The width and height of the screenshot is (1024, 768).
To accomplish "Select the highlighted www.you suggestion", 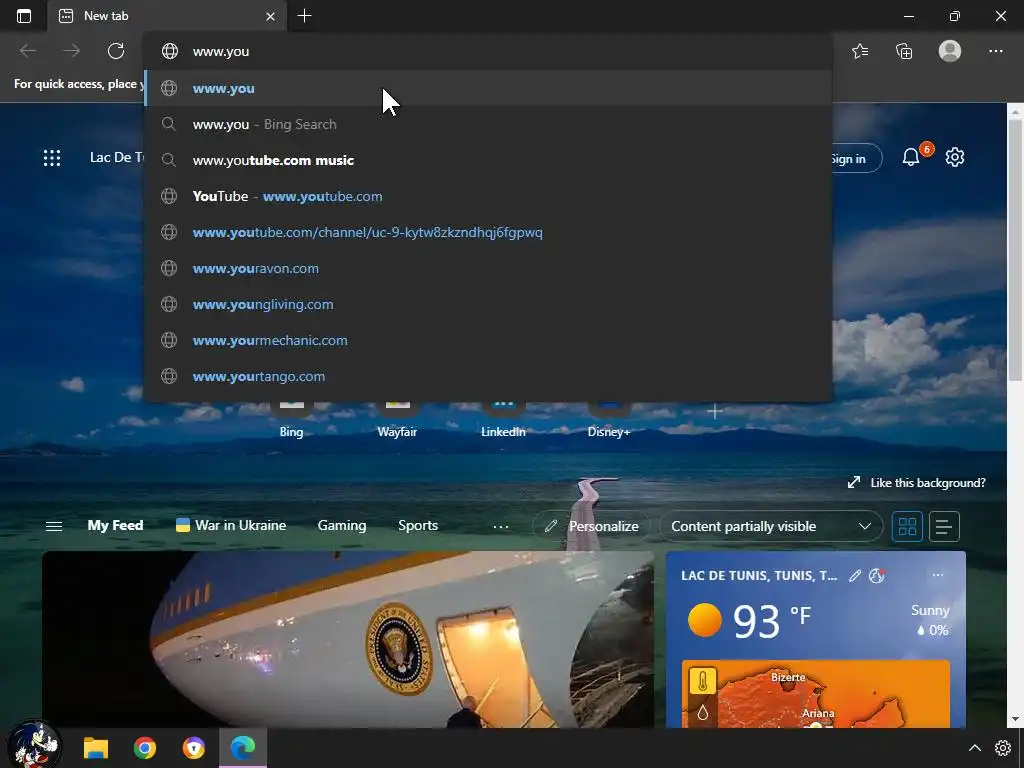I will (x=487, y=88).
